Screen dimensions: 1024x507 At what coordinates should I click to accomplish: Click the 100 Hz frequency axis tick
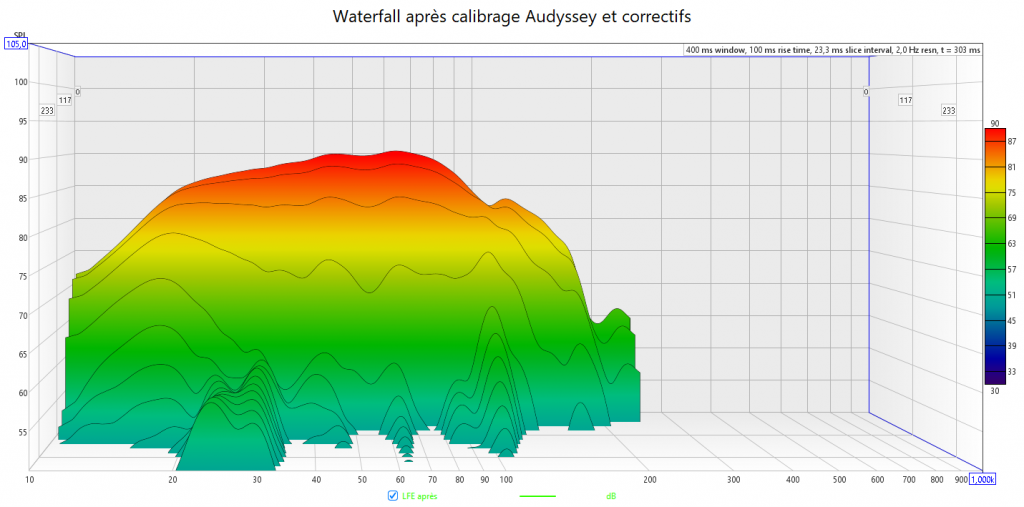point(506,481)
